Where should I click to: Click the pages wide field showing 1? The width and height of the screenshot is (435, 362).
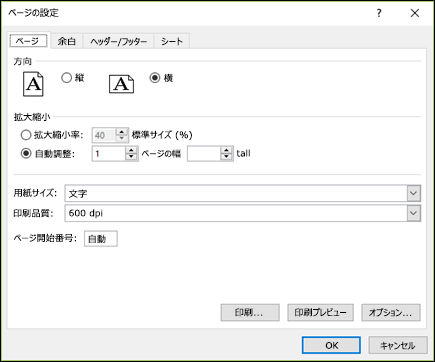pos(109,154)
